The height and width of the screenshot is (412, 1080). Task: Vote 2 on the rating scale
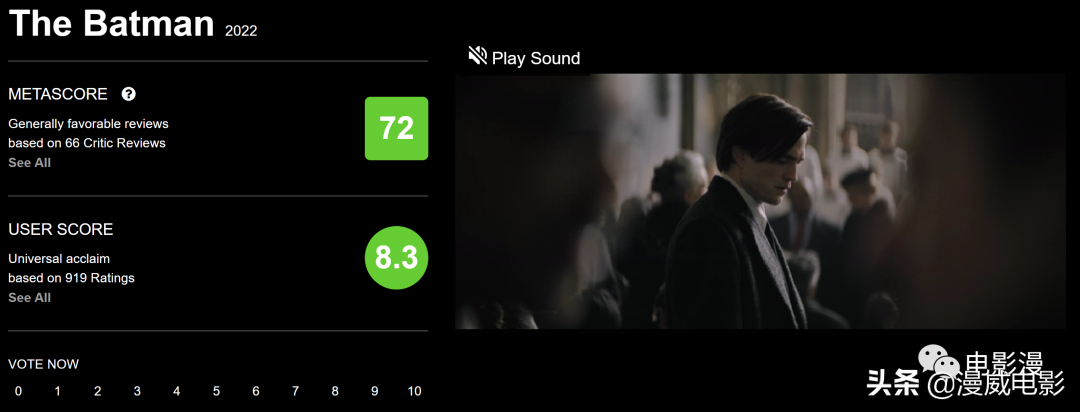point(98,391)
